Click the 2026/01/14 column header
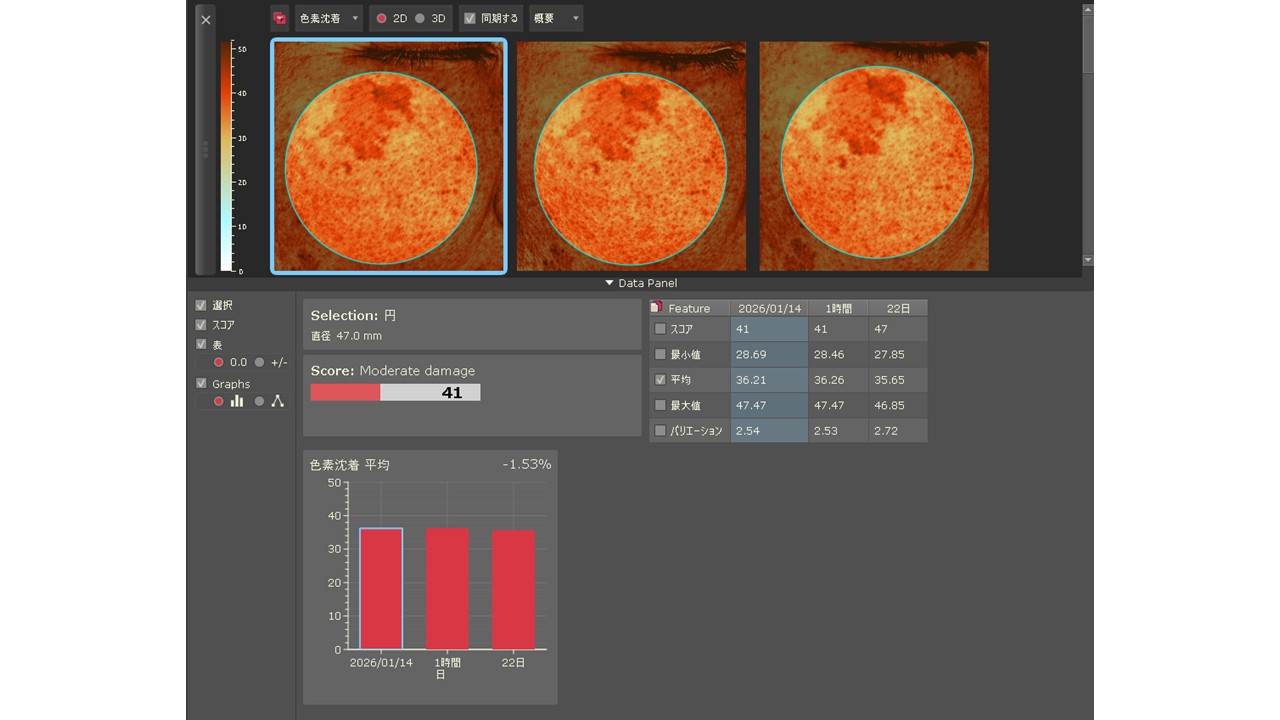 [x=769, y=309]
